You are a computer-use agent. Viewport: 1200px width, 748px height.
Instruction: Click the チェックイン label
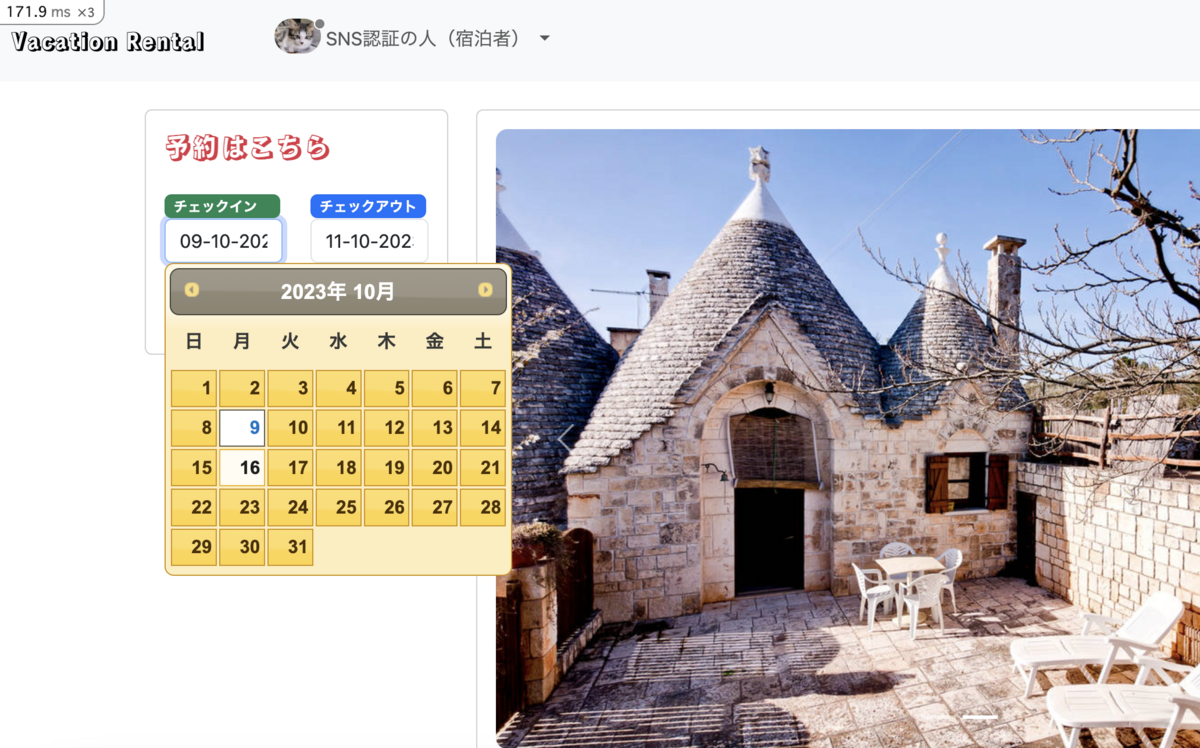(222, 206)
